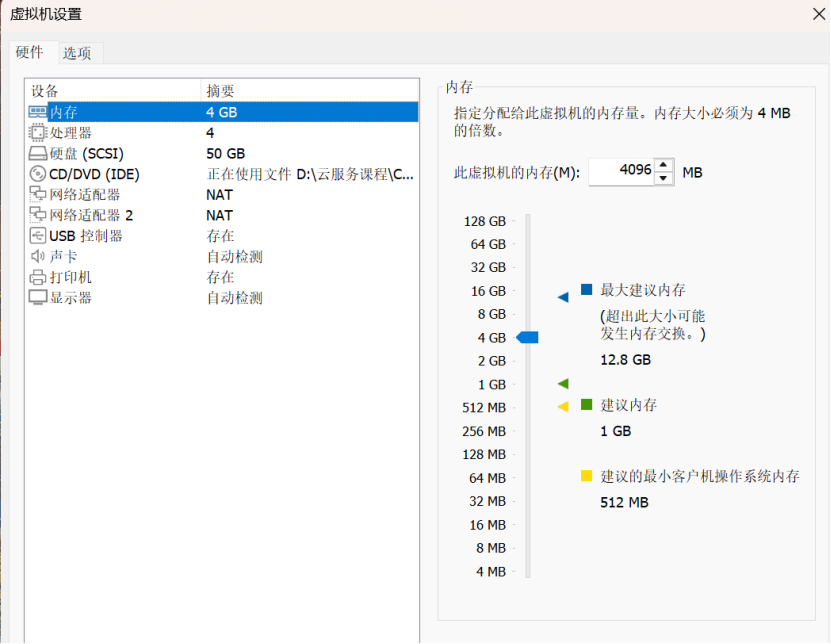Image resolution: width=831 pixels, height=644 pixels.
Task: Click the 32 MB mark on the memory scale
Action: 488,501
